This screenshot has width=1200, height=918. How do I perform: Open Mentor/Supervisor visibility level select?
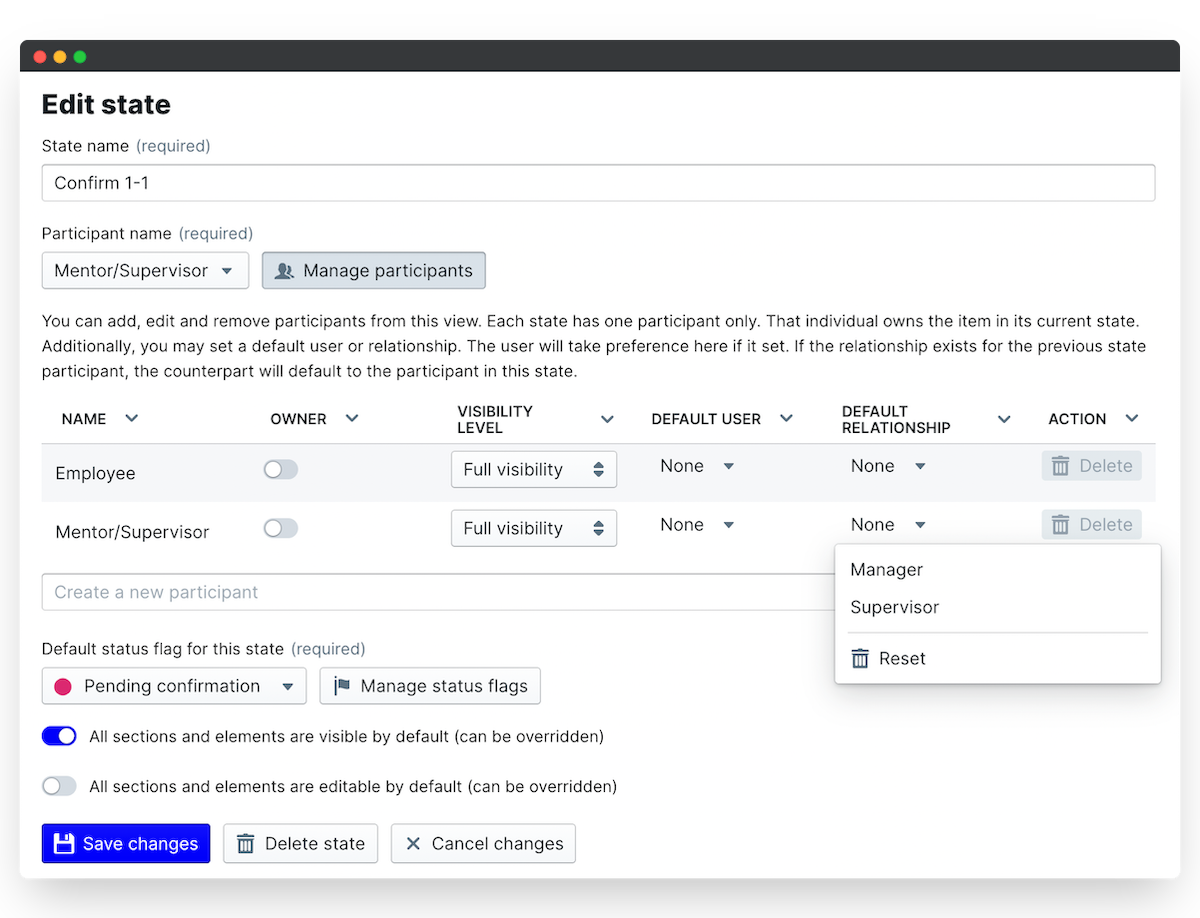coord(534,529)
